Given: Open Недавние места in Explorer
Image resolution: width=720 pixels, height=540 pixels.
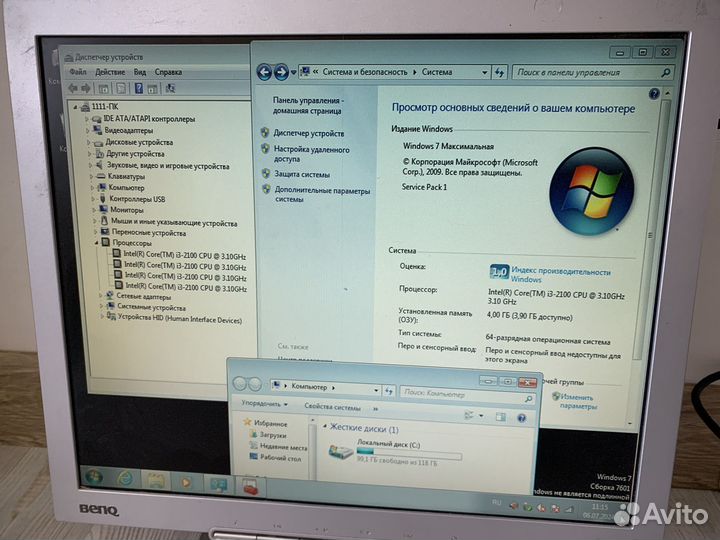Looking at the screenshot, I should point(283,446).
